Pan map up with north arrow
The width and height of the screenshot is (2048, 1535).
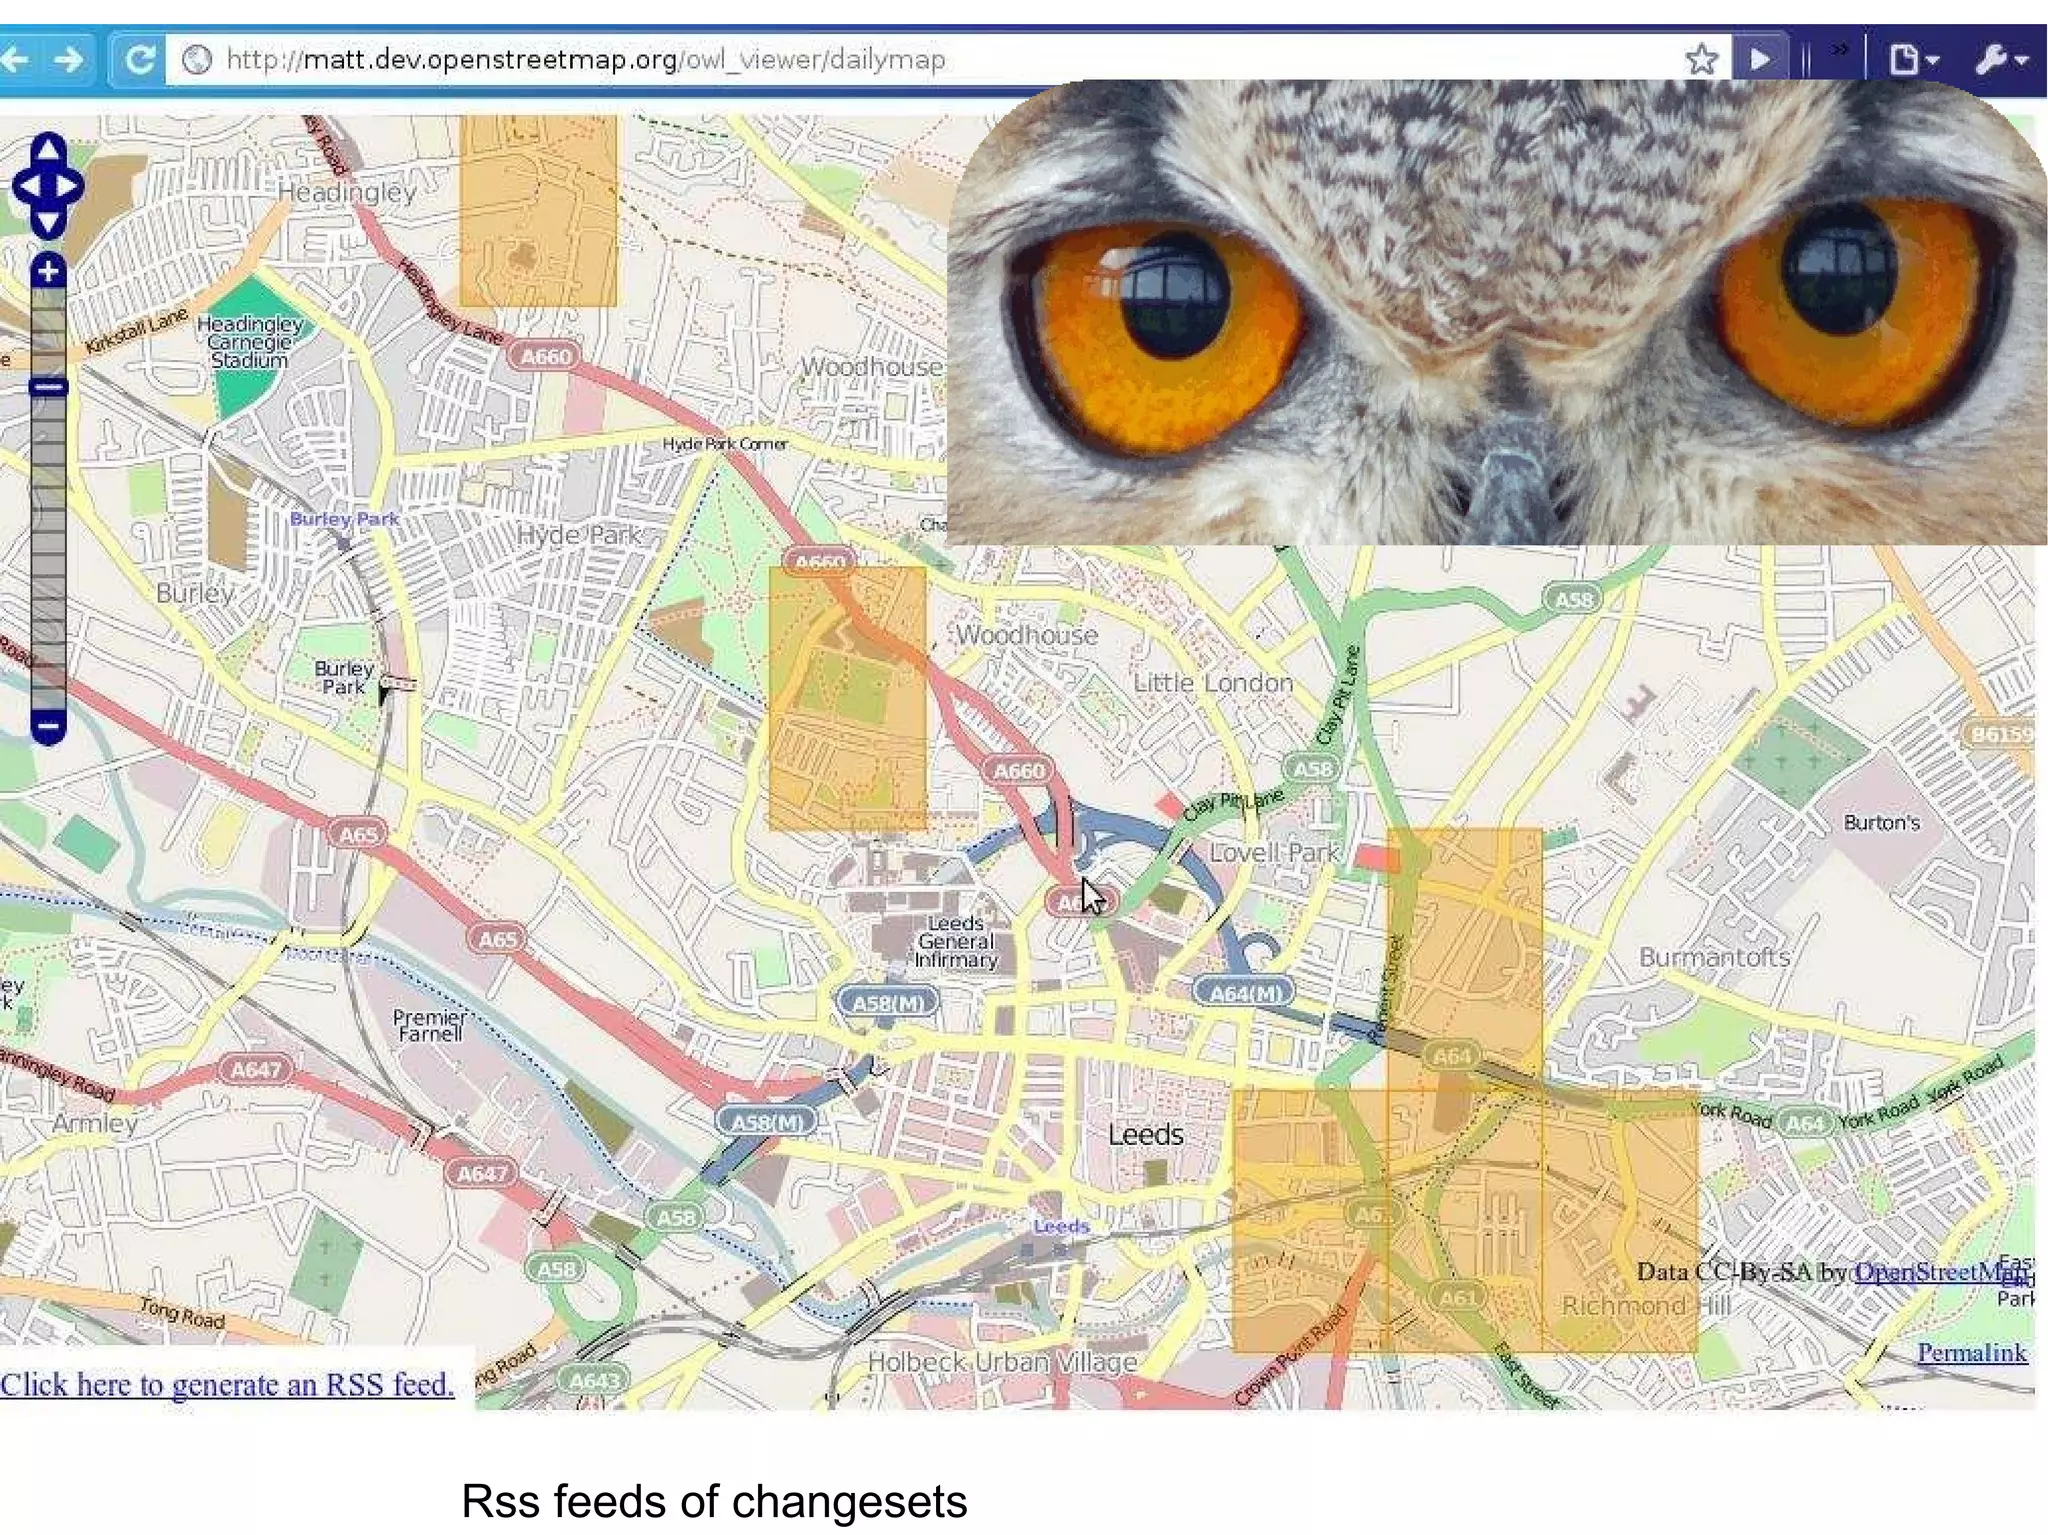point(48,148)
